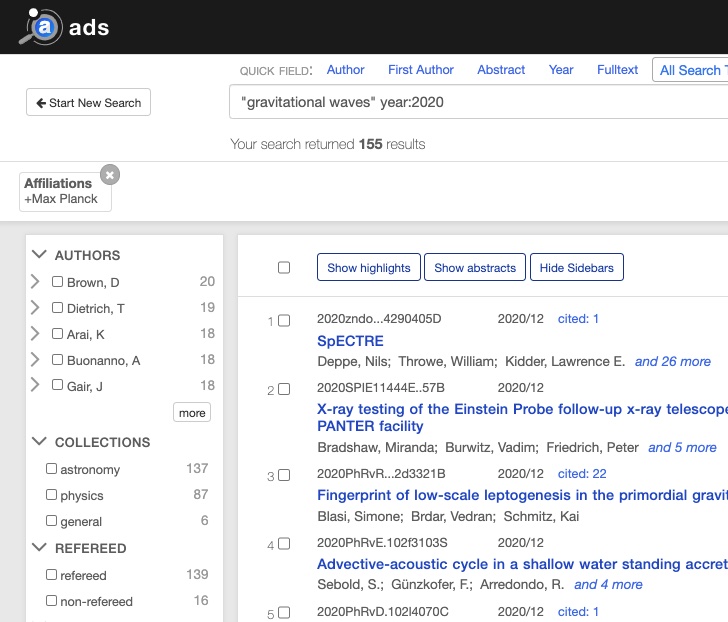Collapse the Authors facet section
Image resolution: width=728 pixels, height=622 pixels.
(40, 255)
